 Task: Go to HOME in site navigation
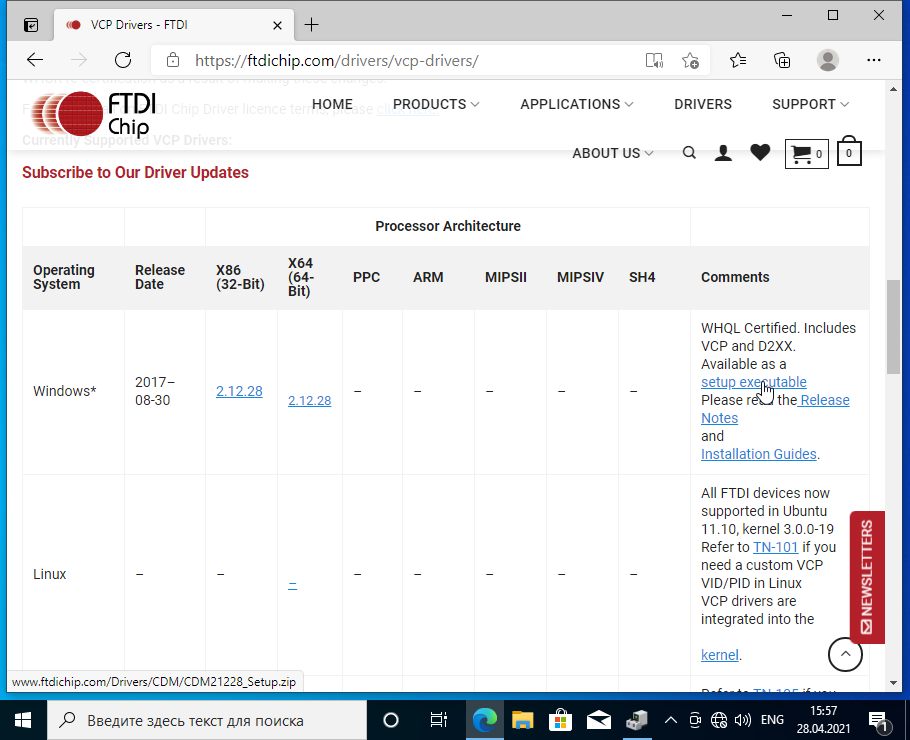click(x=332, y=104)
